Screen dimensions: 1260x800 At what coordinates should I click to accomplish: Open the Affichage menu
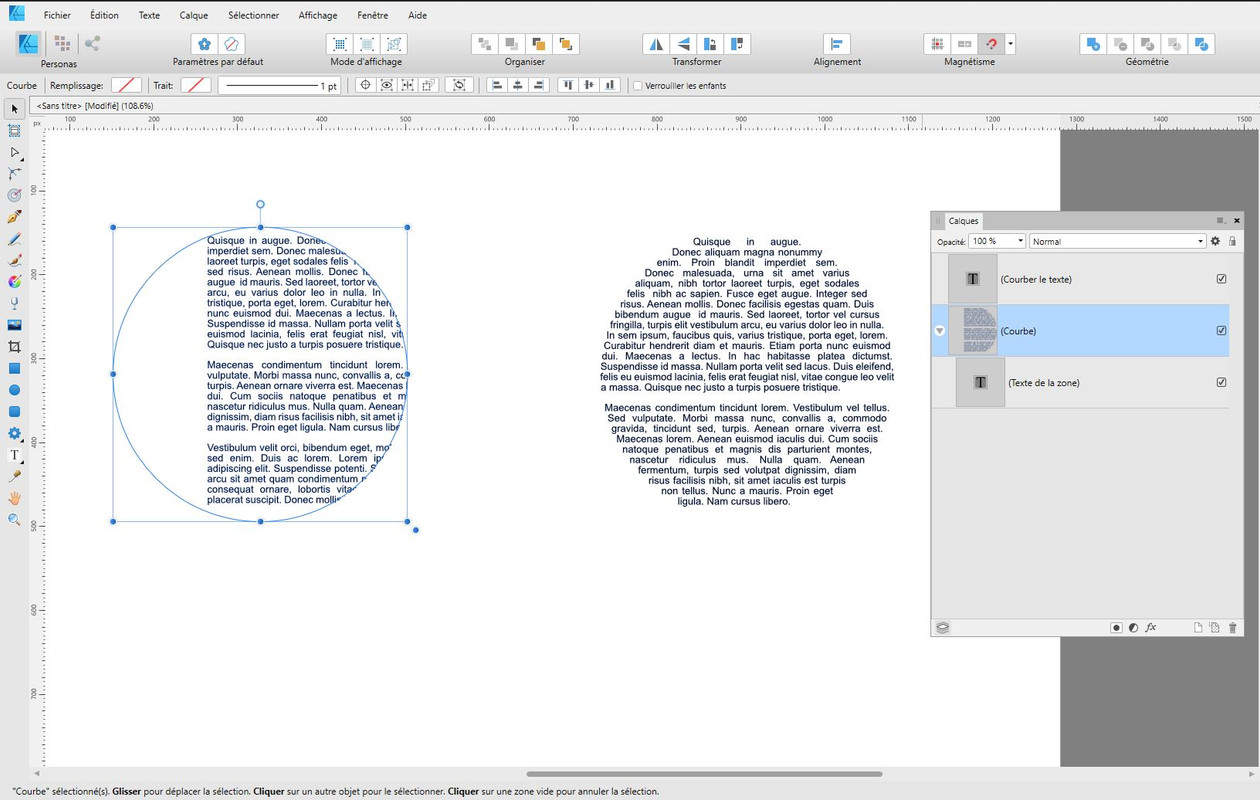coord(318,15)
